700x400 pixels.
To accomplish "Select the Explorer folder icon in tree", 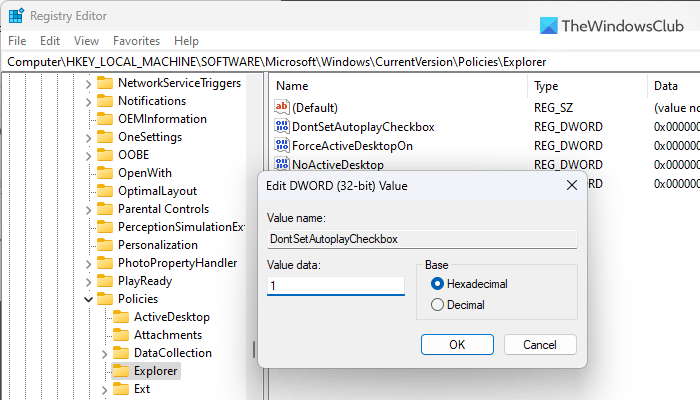I will click(x=122, y=371).
